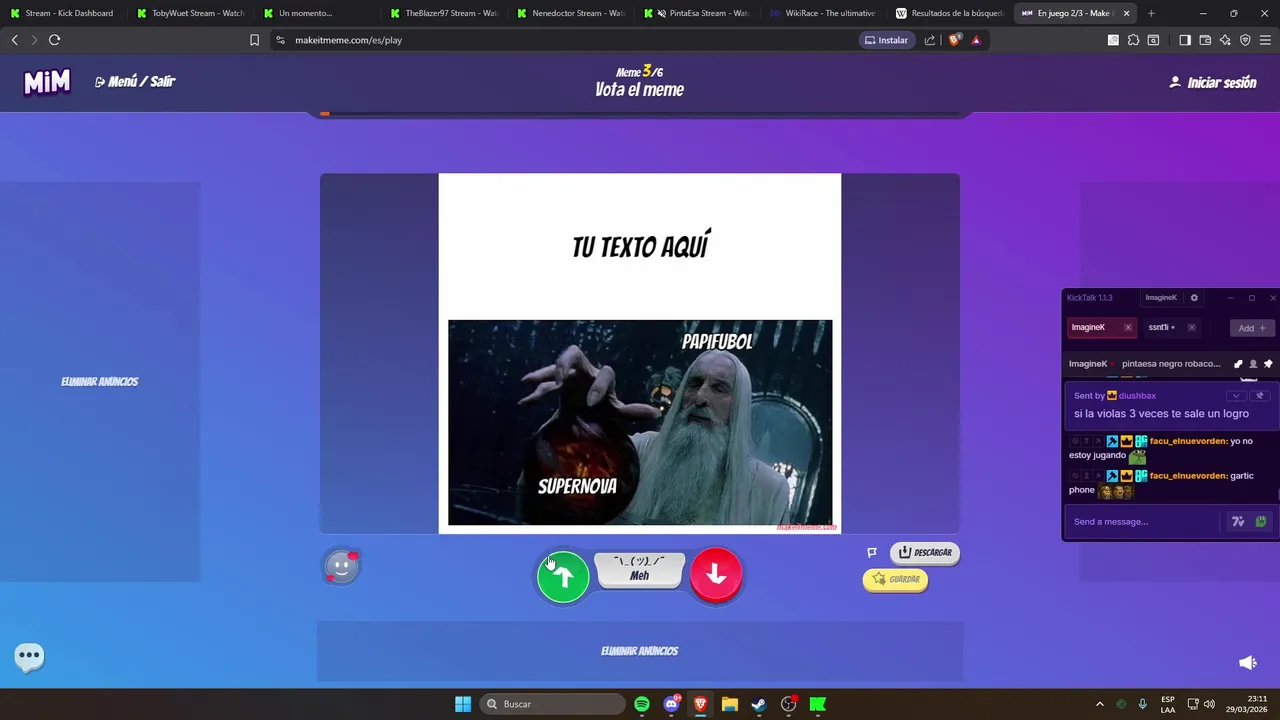Open File Explorer from the taskbar
The image size is (1280, 720).
coord(730,704)
